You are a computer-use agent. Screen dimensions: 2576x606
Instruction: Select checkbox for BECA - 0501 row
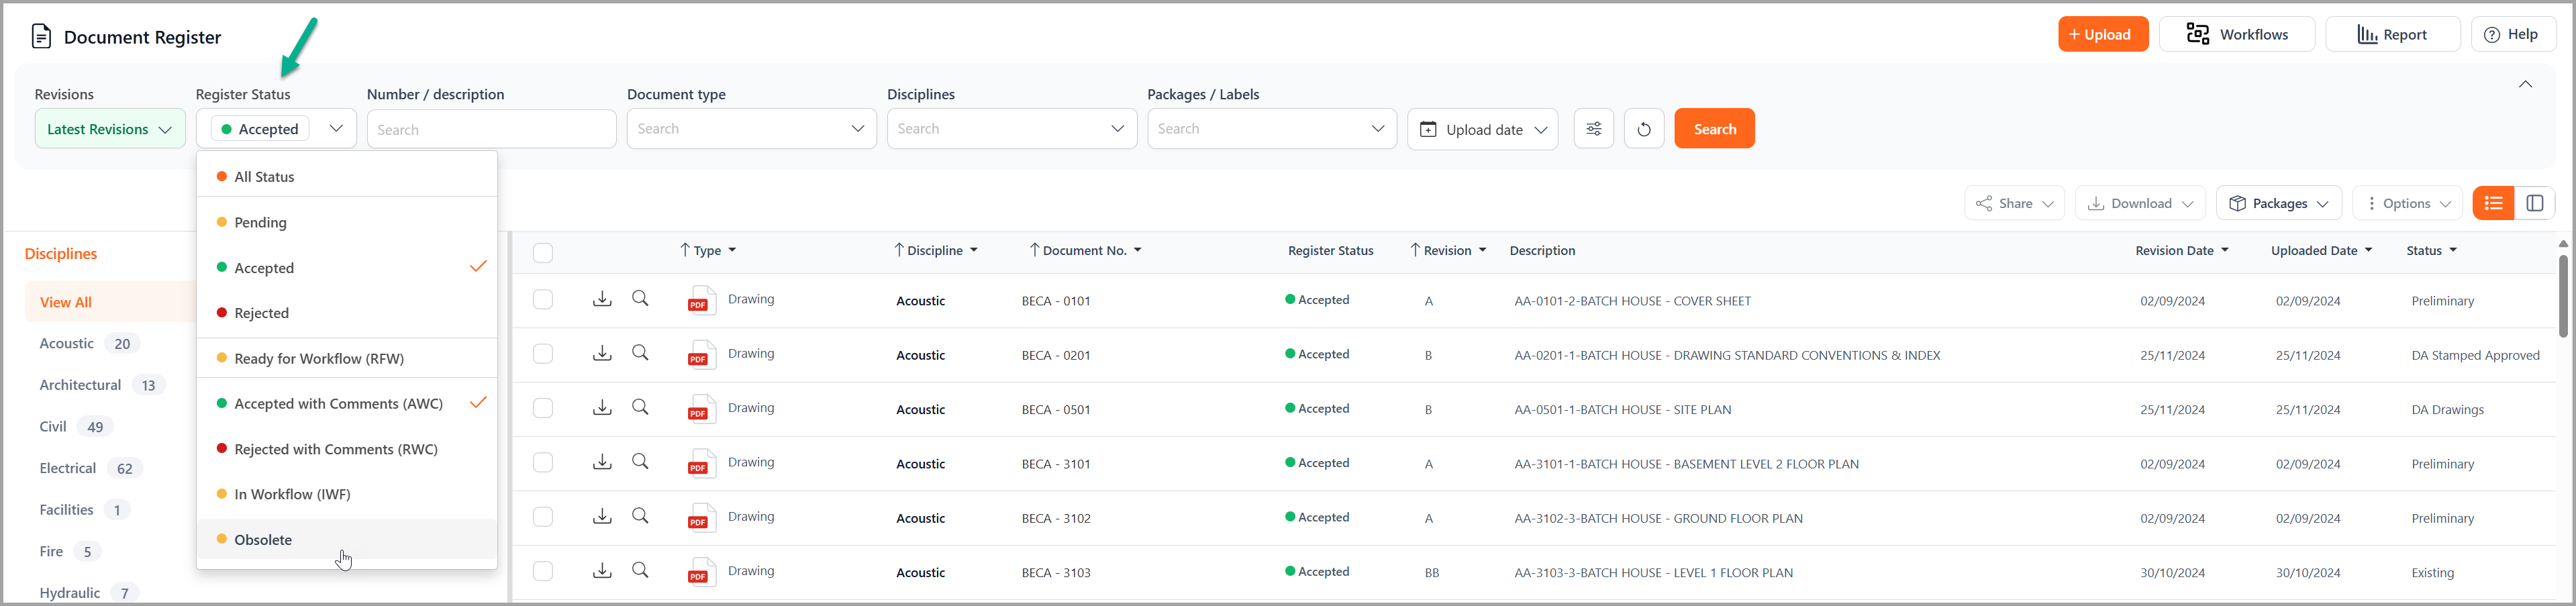pyautogui.click(x=543, y=408)
